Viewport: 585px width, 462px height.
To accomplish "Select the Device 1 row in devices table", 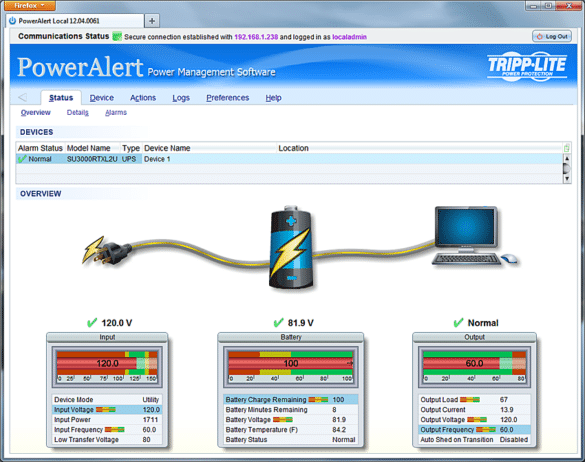I will click(x=289, y=159).
